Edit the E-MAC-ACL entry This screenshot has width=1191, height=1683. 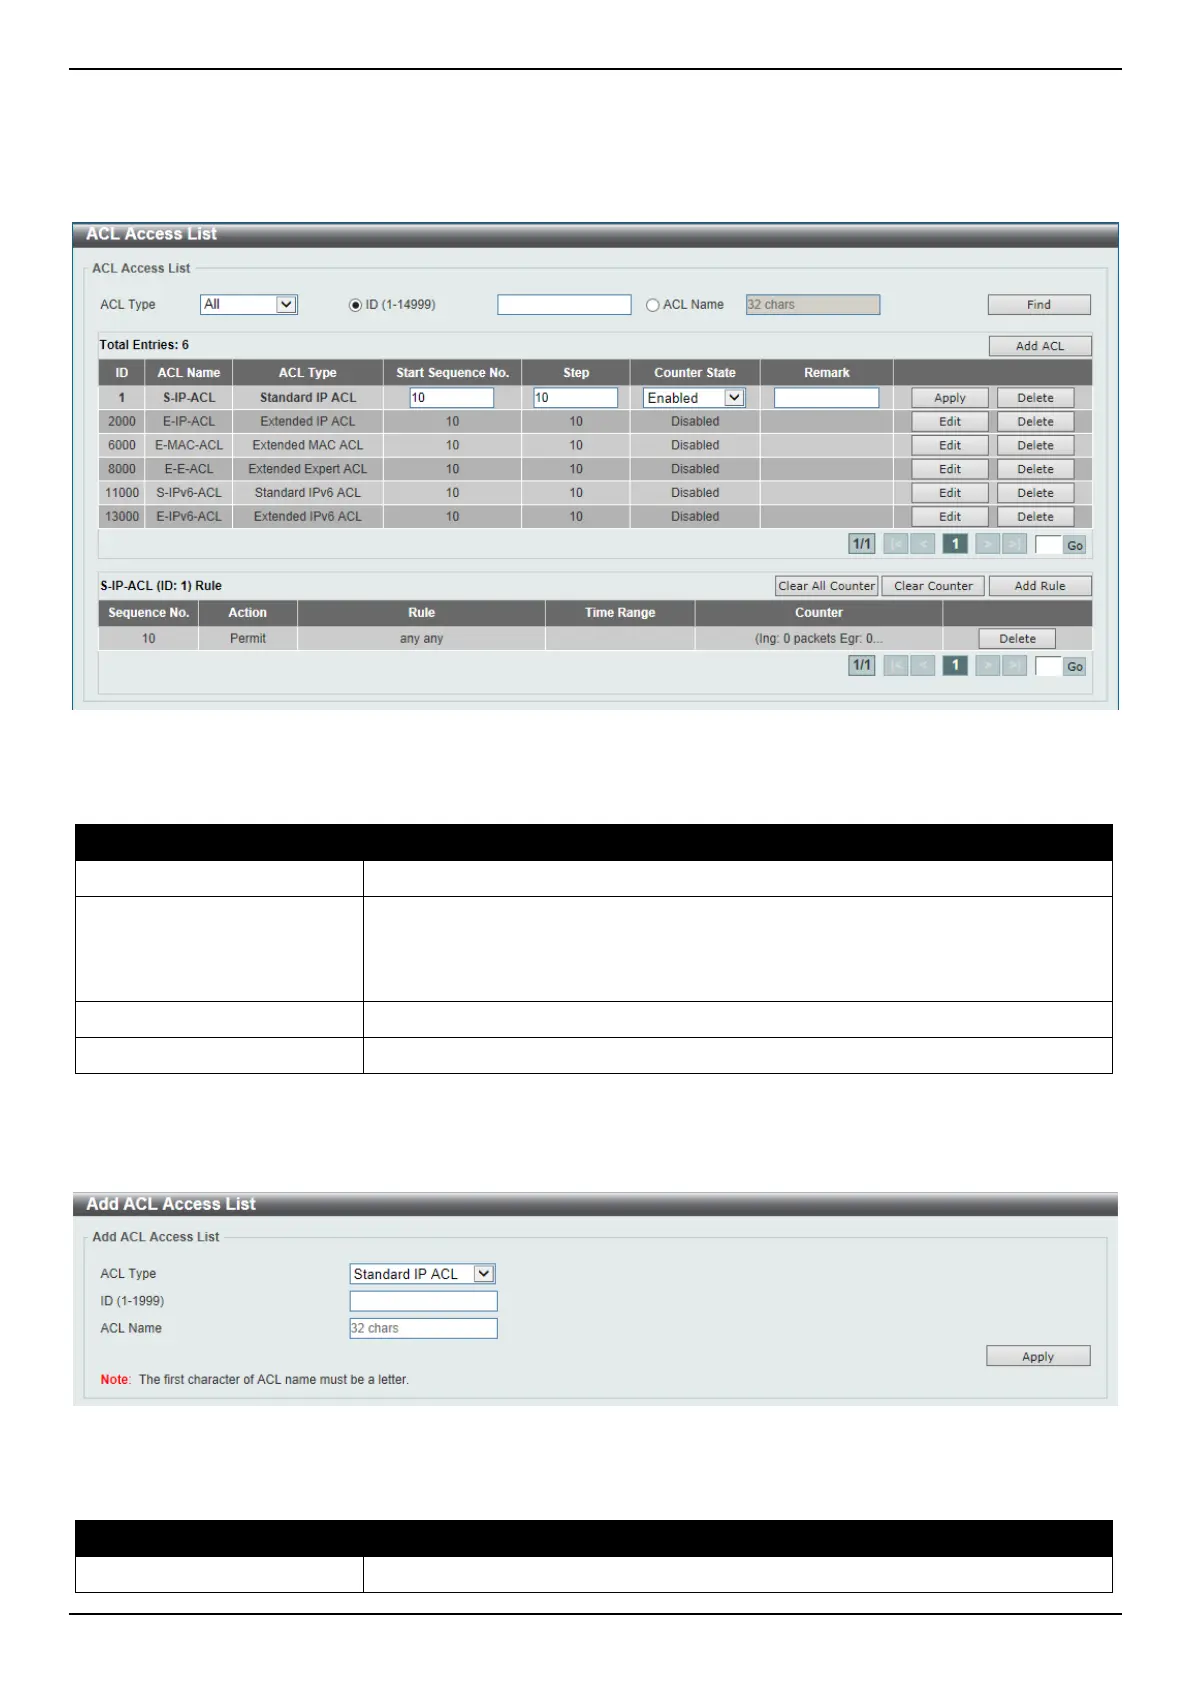pyautogui.click(x=949, y=445)
